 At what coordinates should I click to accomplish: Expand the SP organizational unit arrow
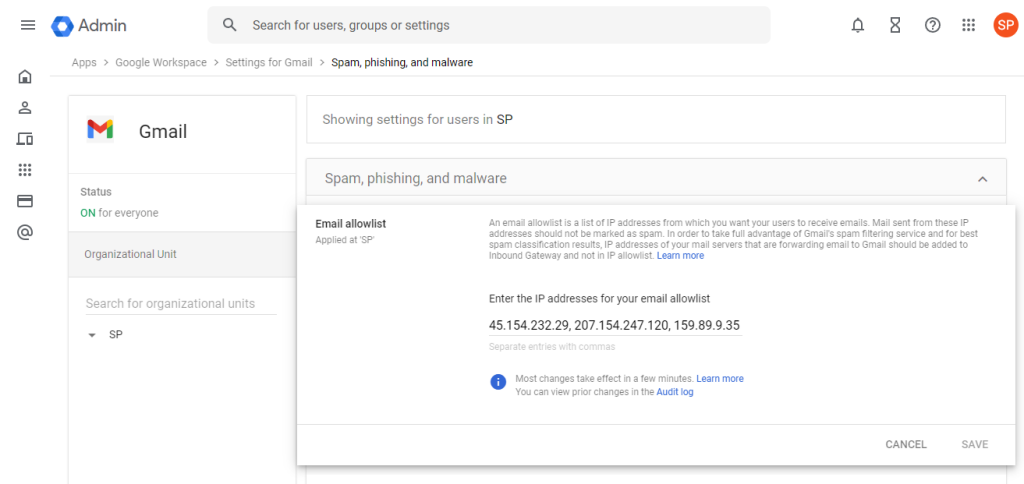(x=92, y=335)
